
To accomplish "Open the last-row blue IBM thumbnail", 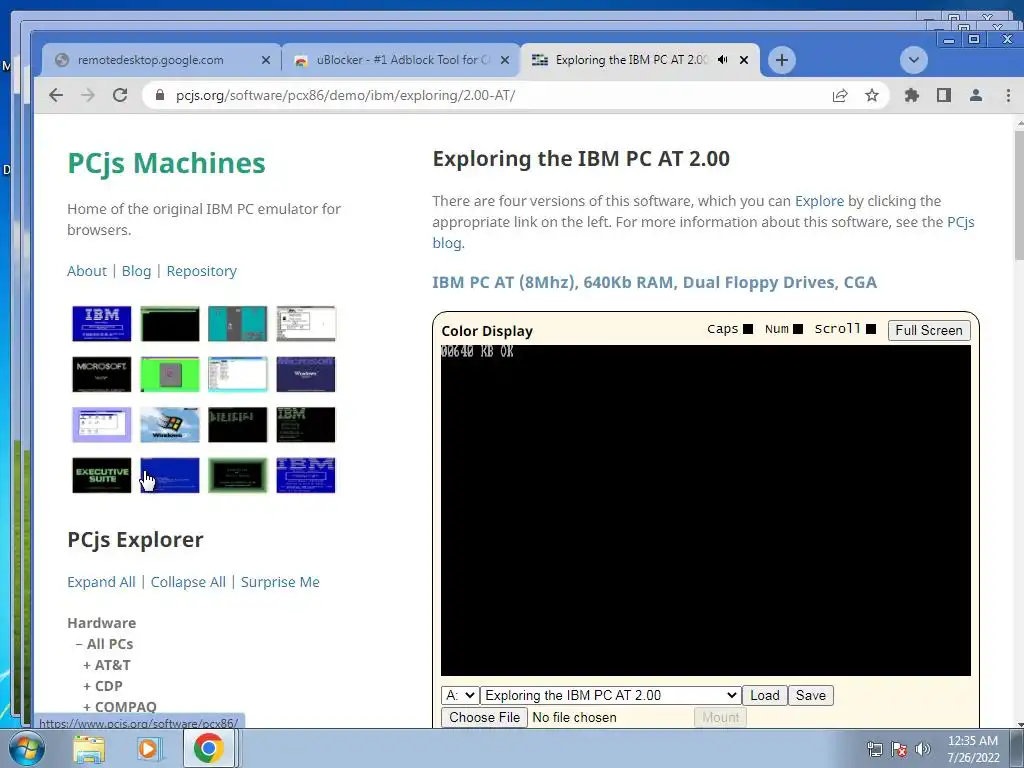I will pyautogui.click(x=306, y=475).
